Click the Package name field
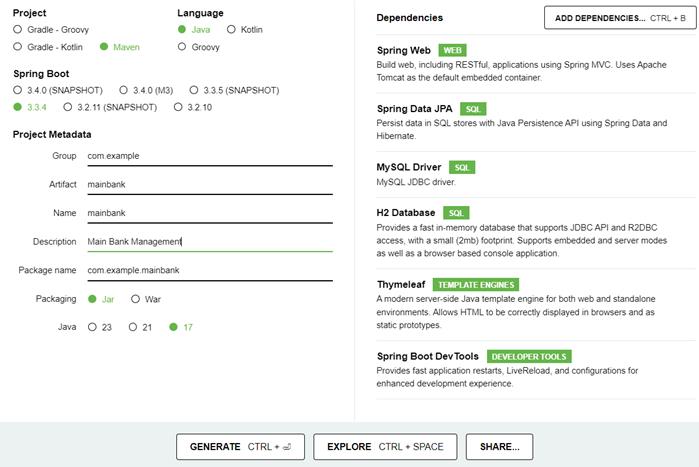The width and height of the screenshot is (699, 467). coord(210,270)
